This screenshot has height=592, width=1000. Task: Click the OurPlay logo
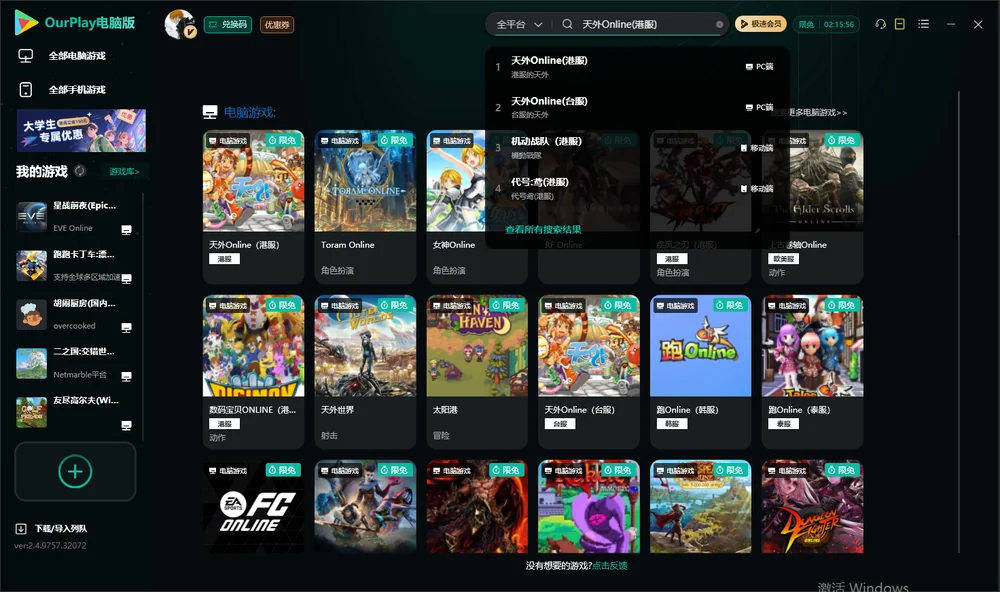[x=75, y=23]
